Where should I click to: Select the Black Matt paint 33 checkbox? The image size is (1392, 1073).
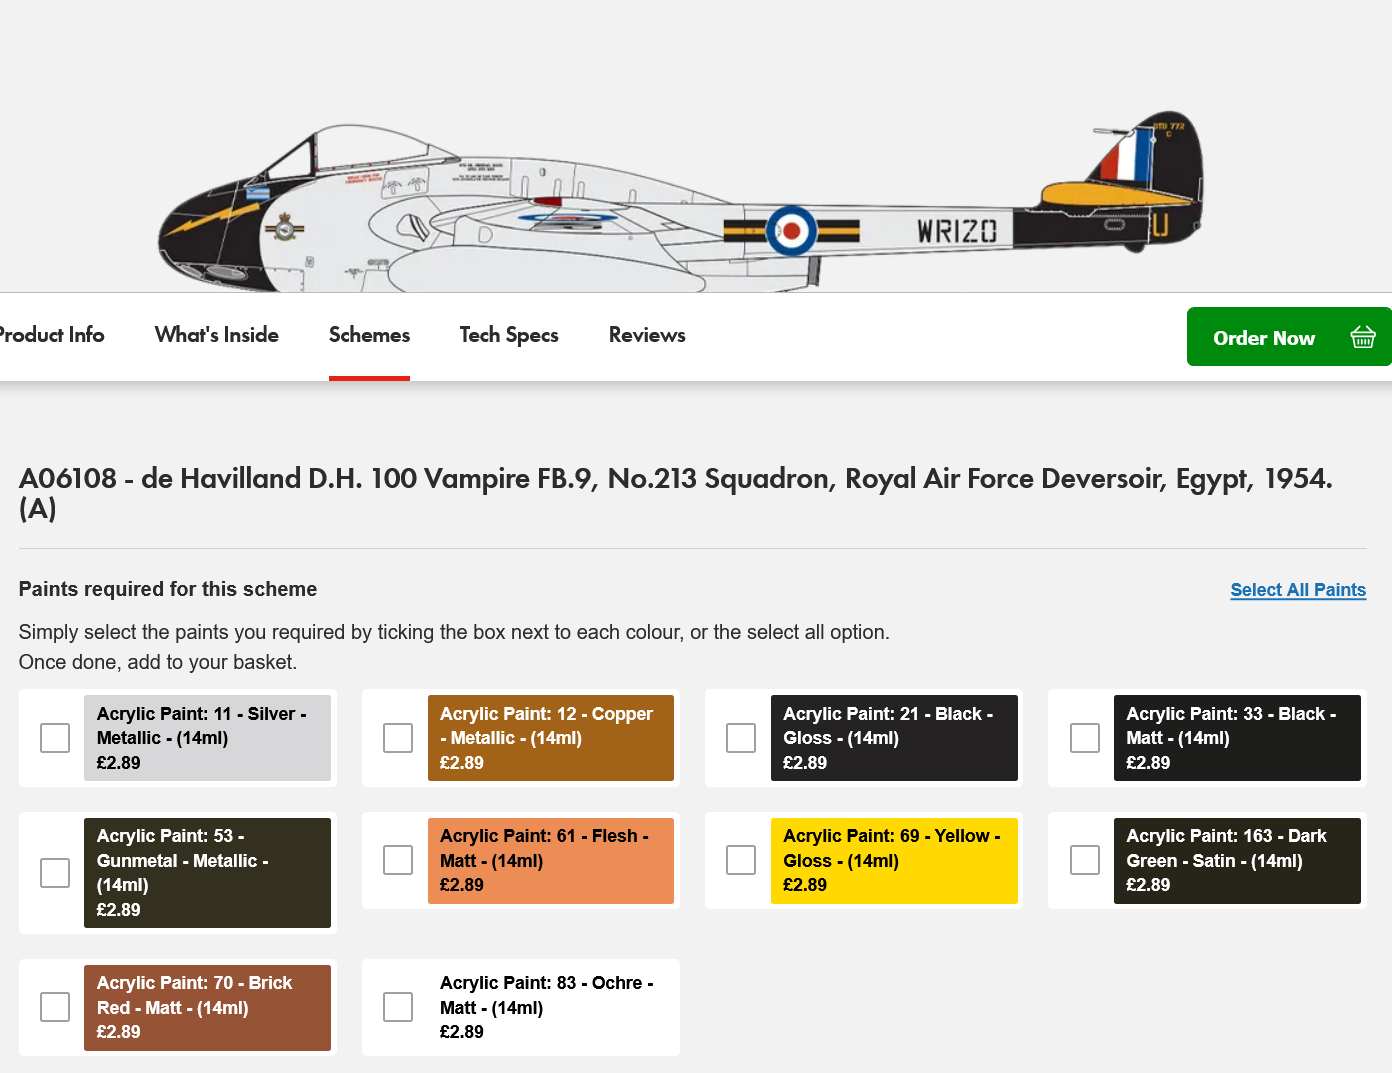[1085, 738]
